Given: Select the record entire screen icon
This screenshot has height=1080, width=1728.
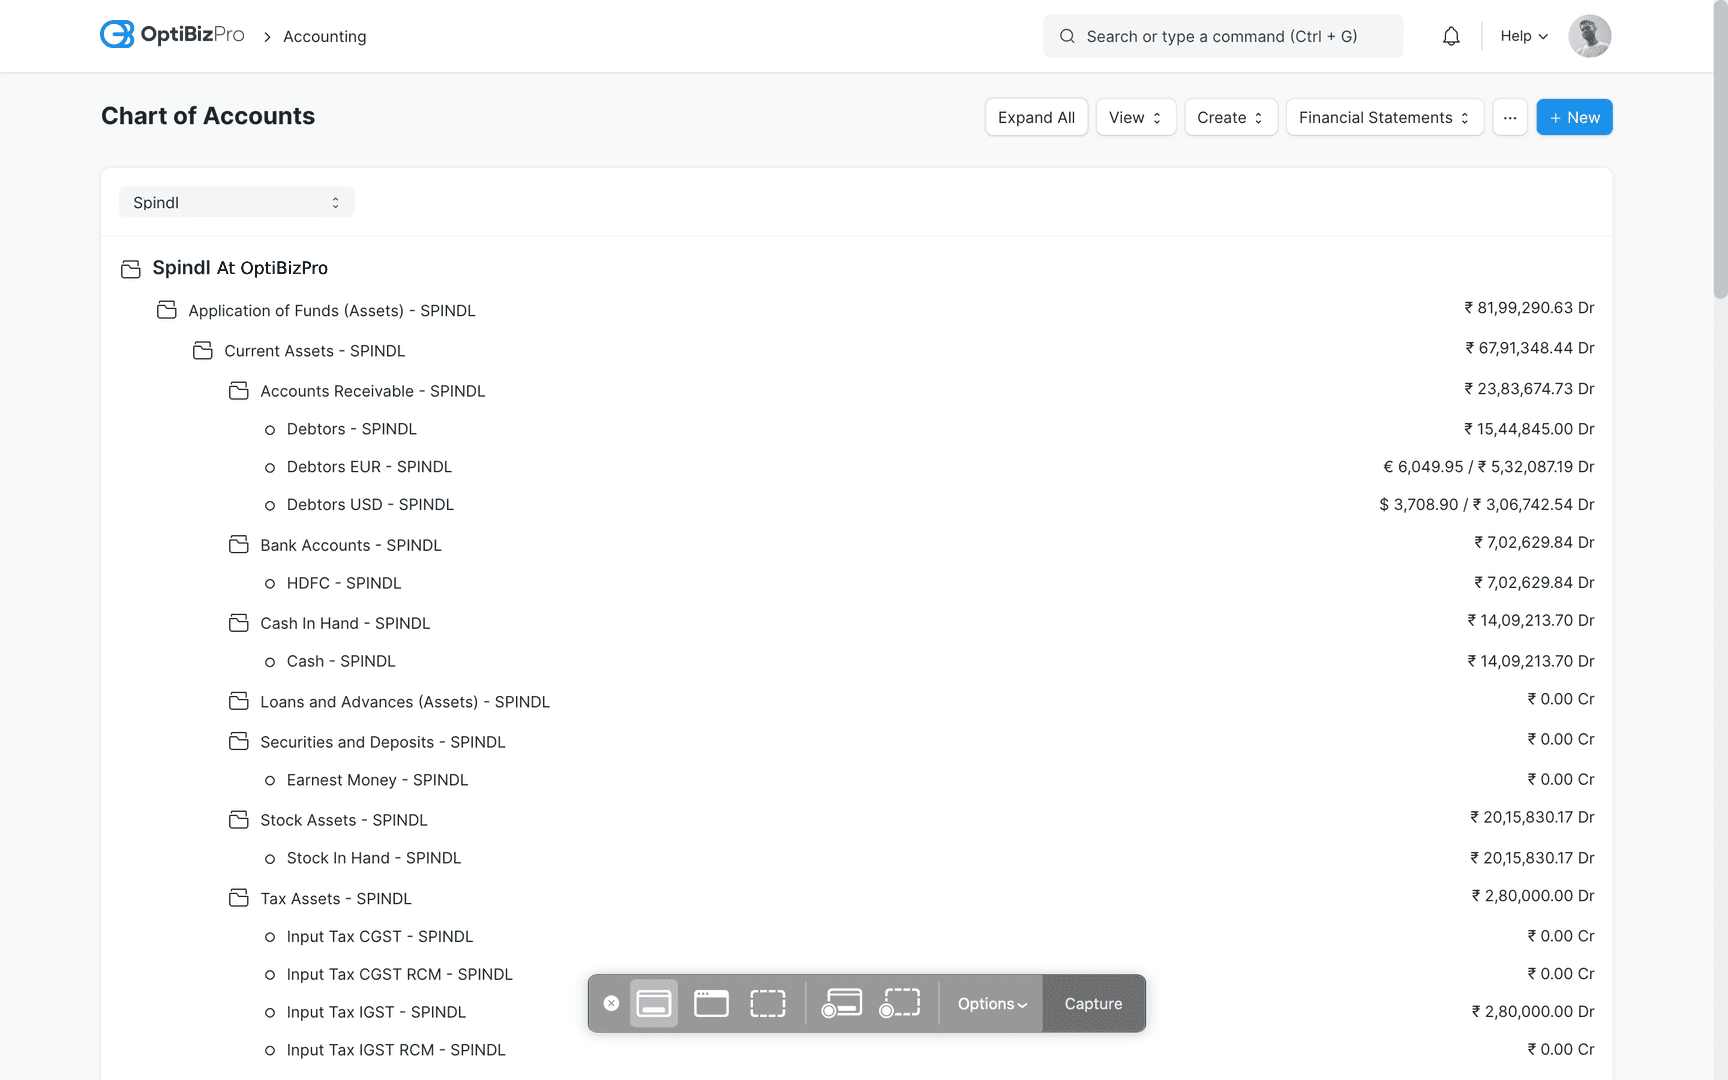Looking at the screenshot, I should pos(842,1003).
